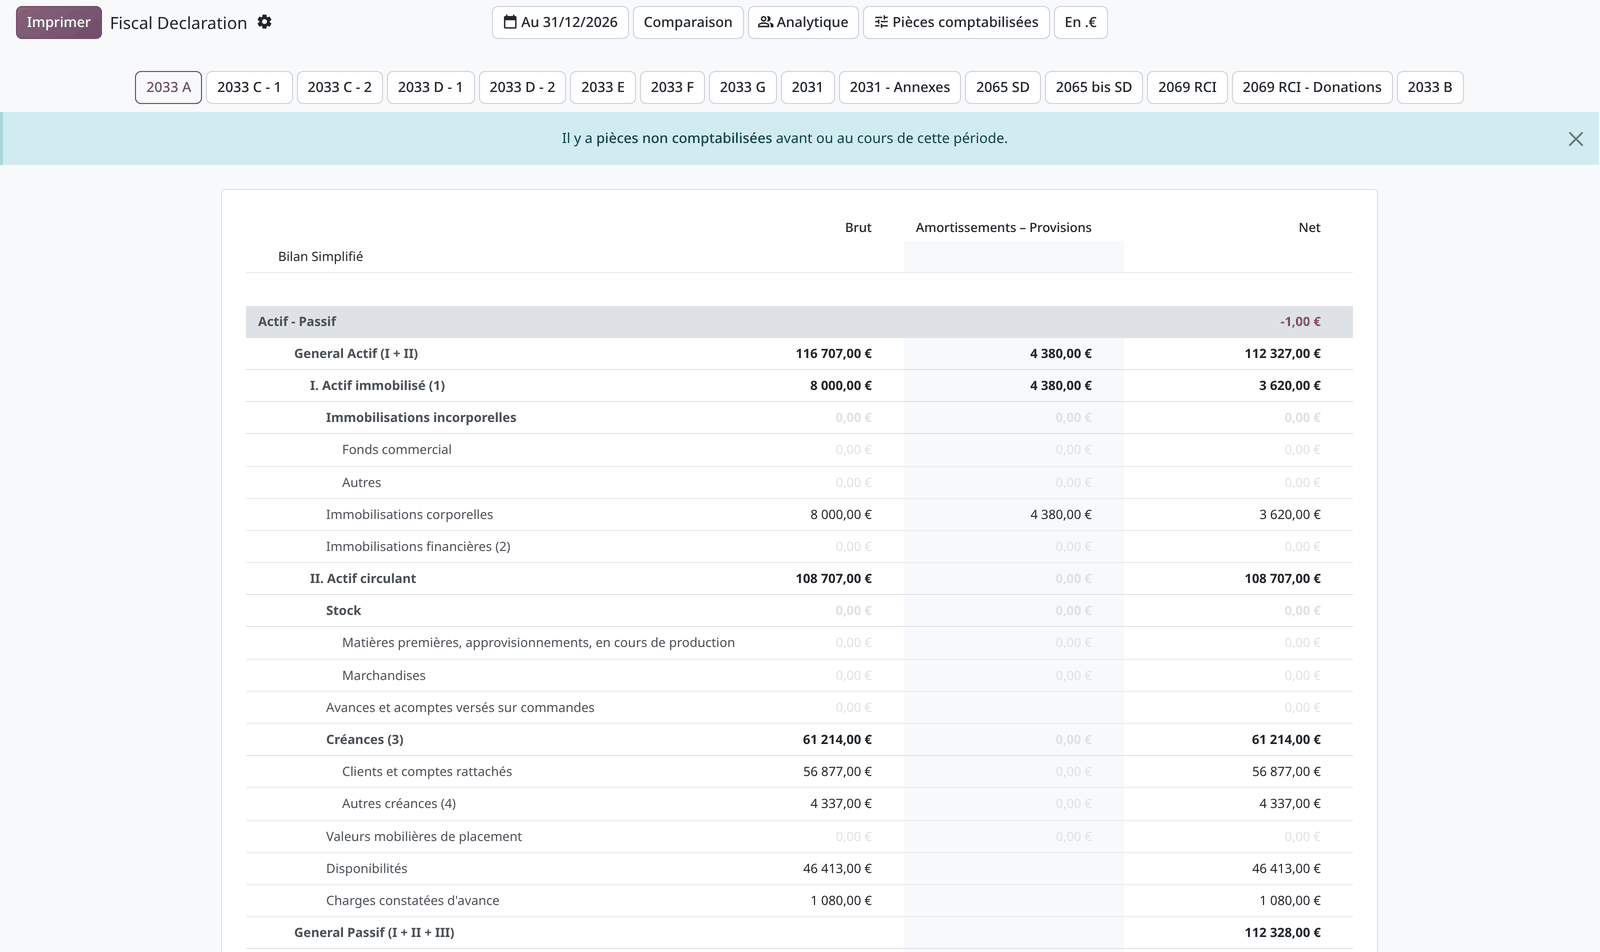Select the Créances (3) line
Image resolution: width=1600 pixels, height=952 pixels.
pos(799,739)
